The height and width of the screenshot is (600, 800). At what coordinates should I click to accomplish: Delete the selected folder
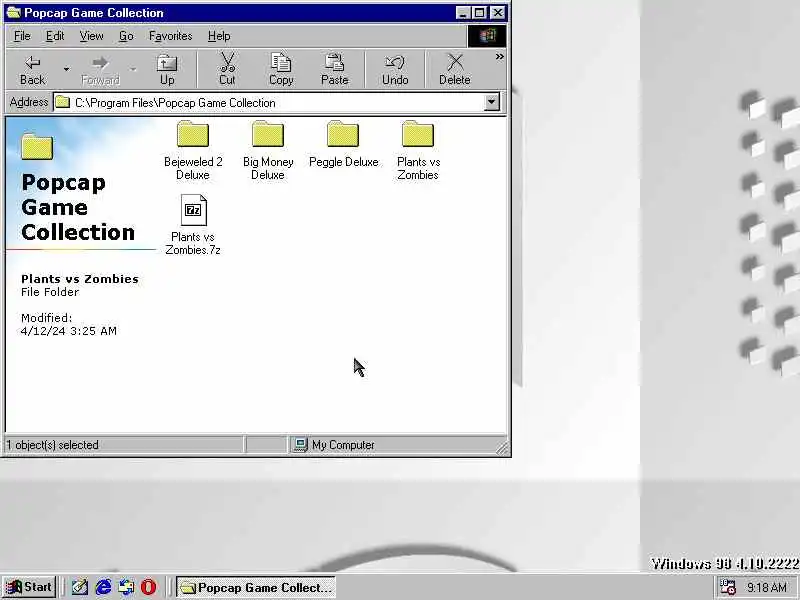[x=455, y=70]
